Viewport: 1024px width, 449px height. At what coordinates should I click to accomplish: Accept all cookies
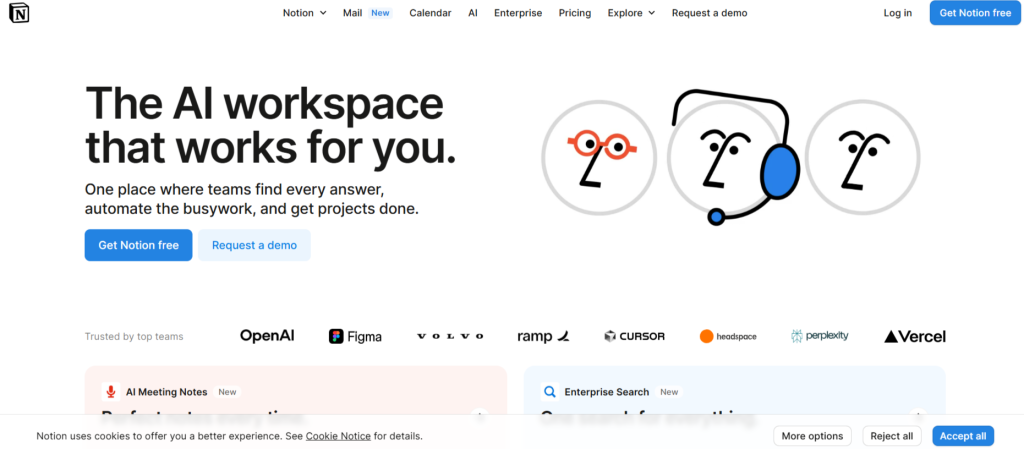[963, 436]
